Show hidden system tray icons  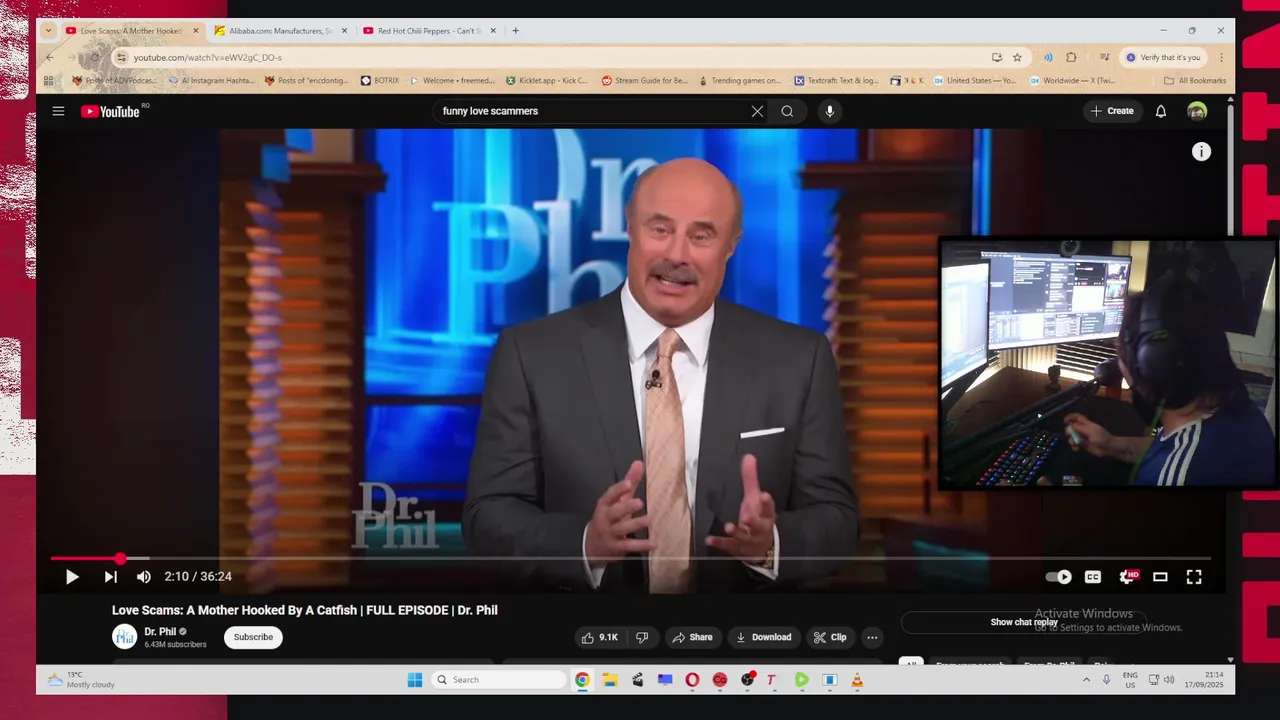[1086, 680]
